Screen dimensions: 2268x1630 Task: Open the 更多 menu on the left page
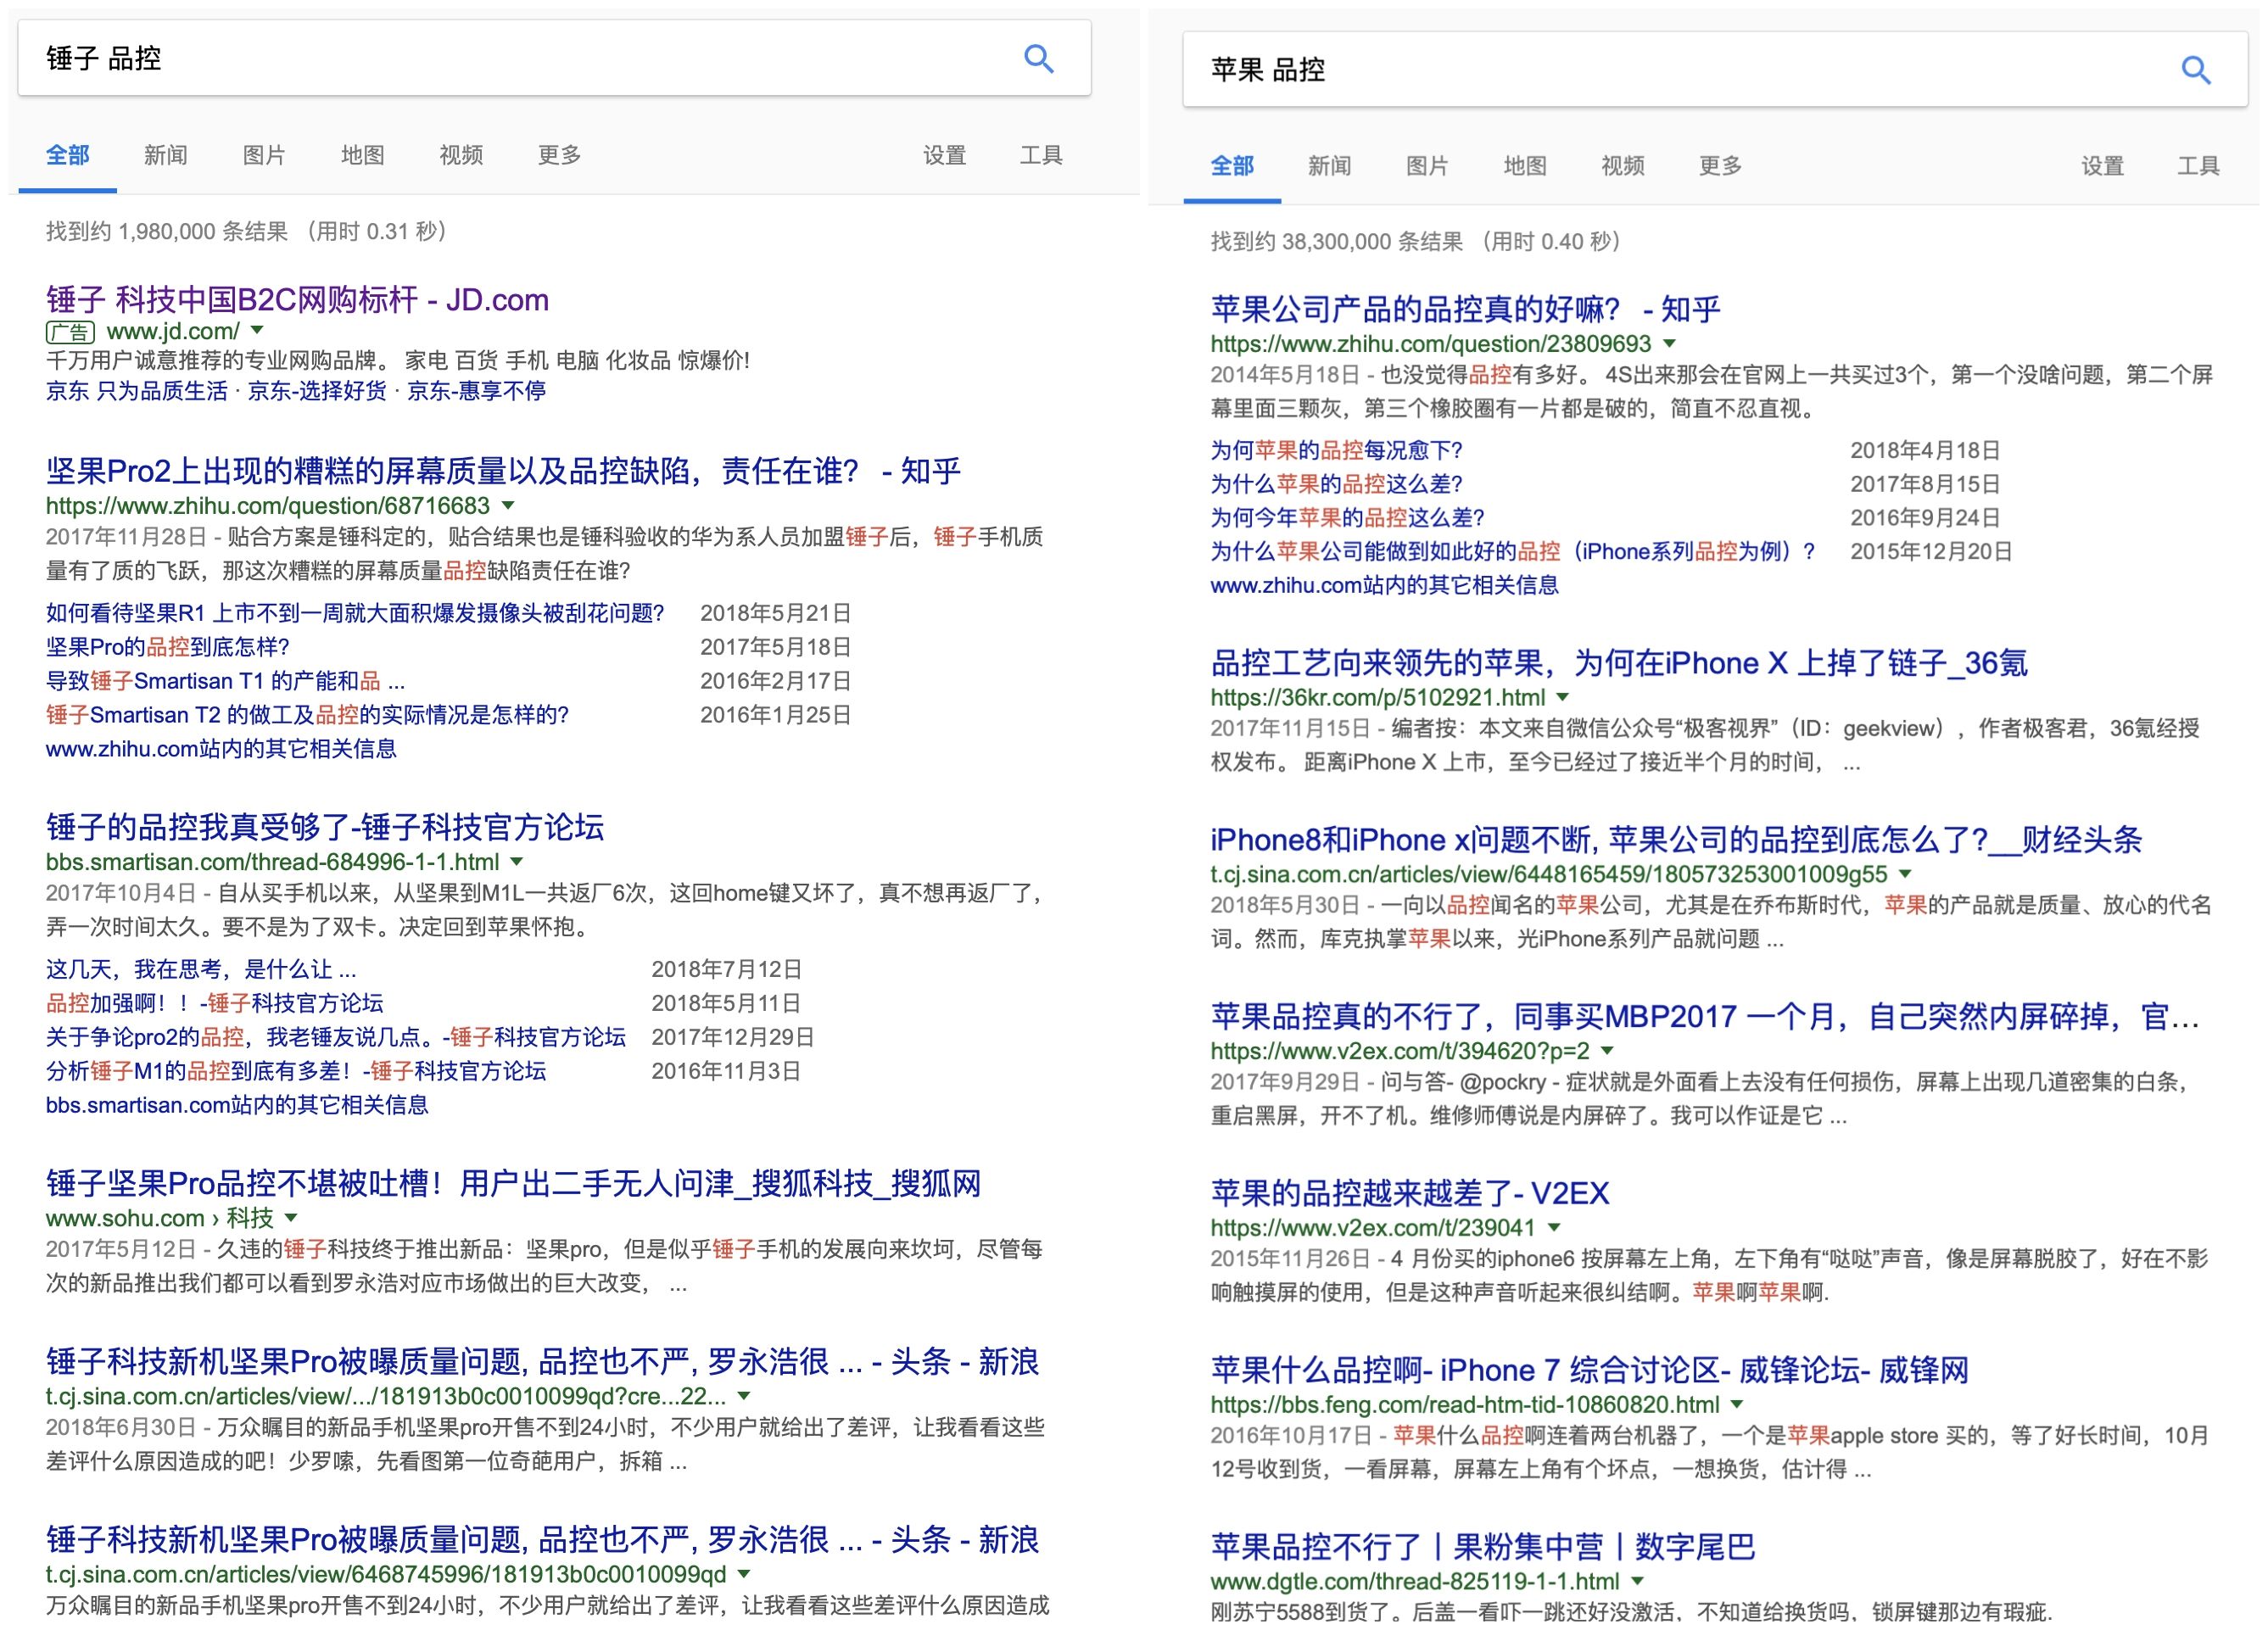pyautogui.click(x=559, y=155)
